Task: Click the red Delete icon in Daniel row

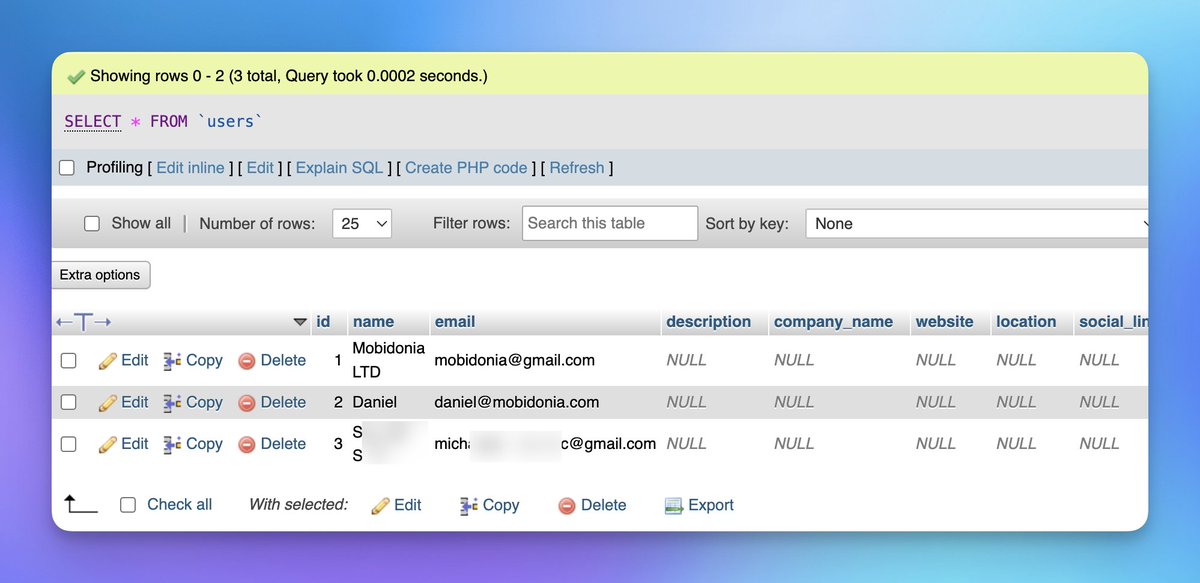Action: (247, 403)
